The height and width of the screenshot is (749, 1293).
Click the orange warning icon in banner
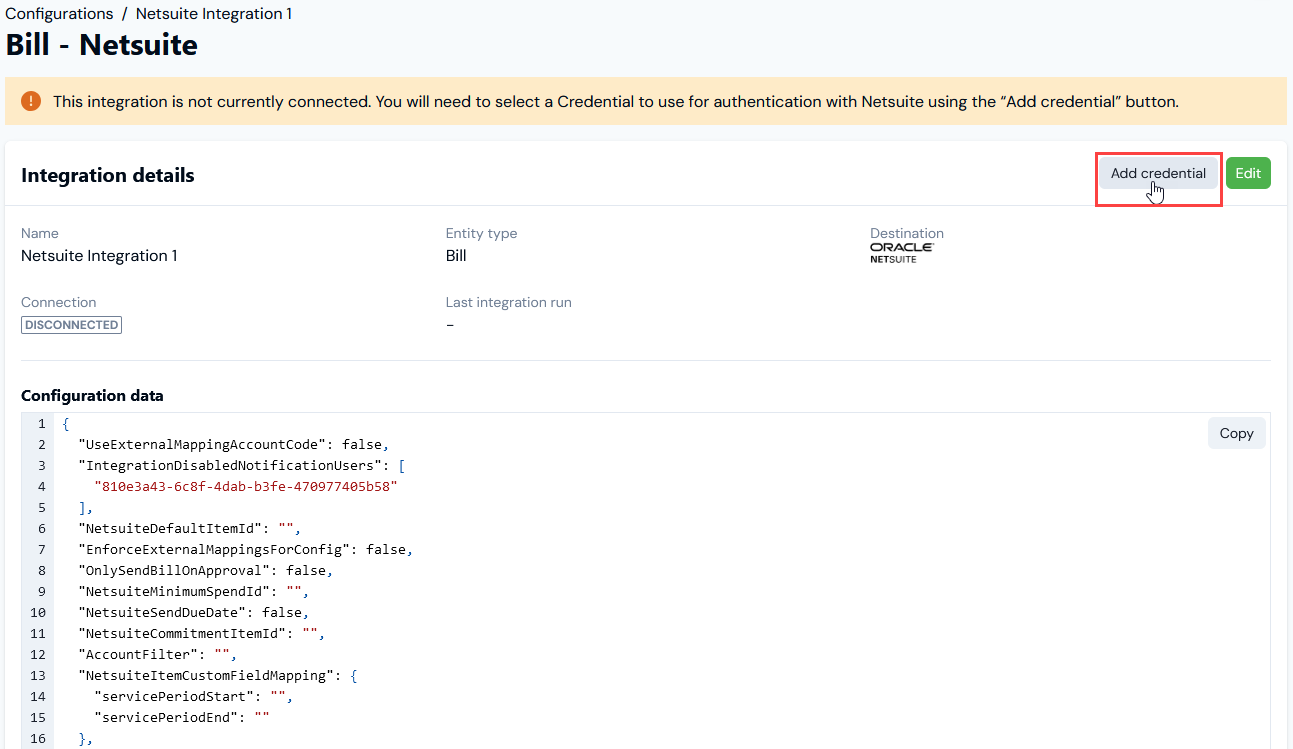(32, 101)
